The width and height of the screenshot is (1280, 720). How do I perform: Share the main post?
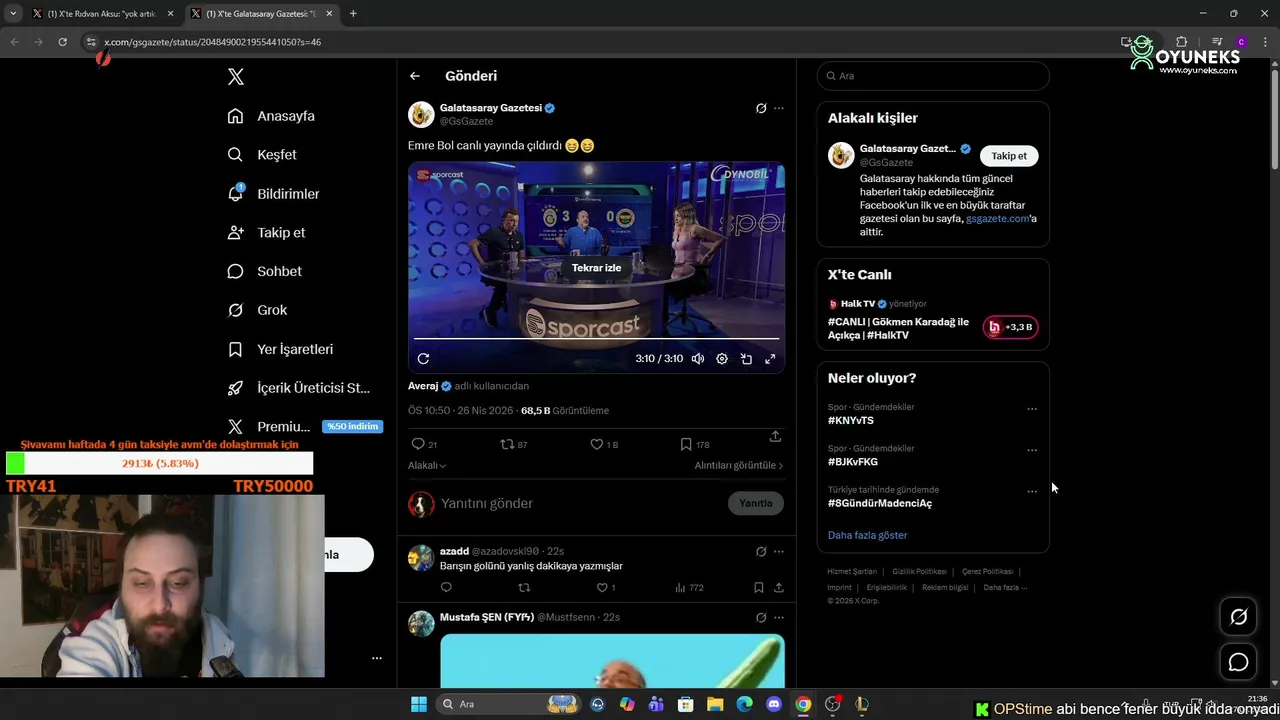tap(775, 437)
